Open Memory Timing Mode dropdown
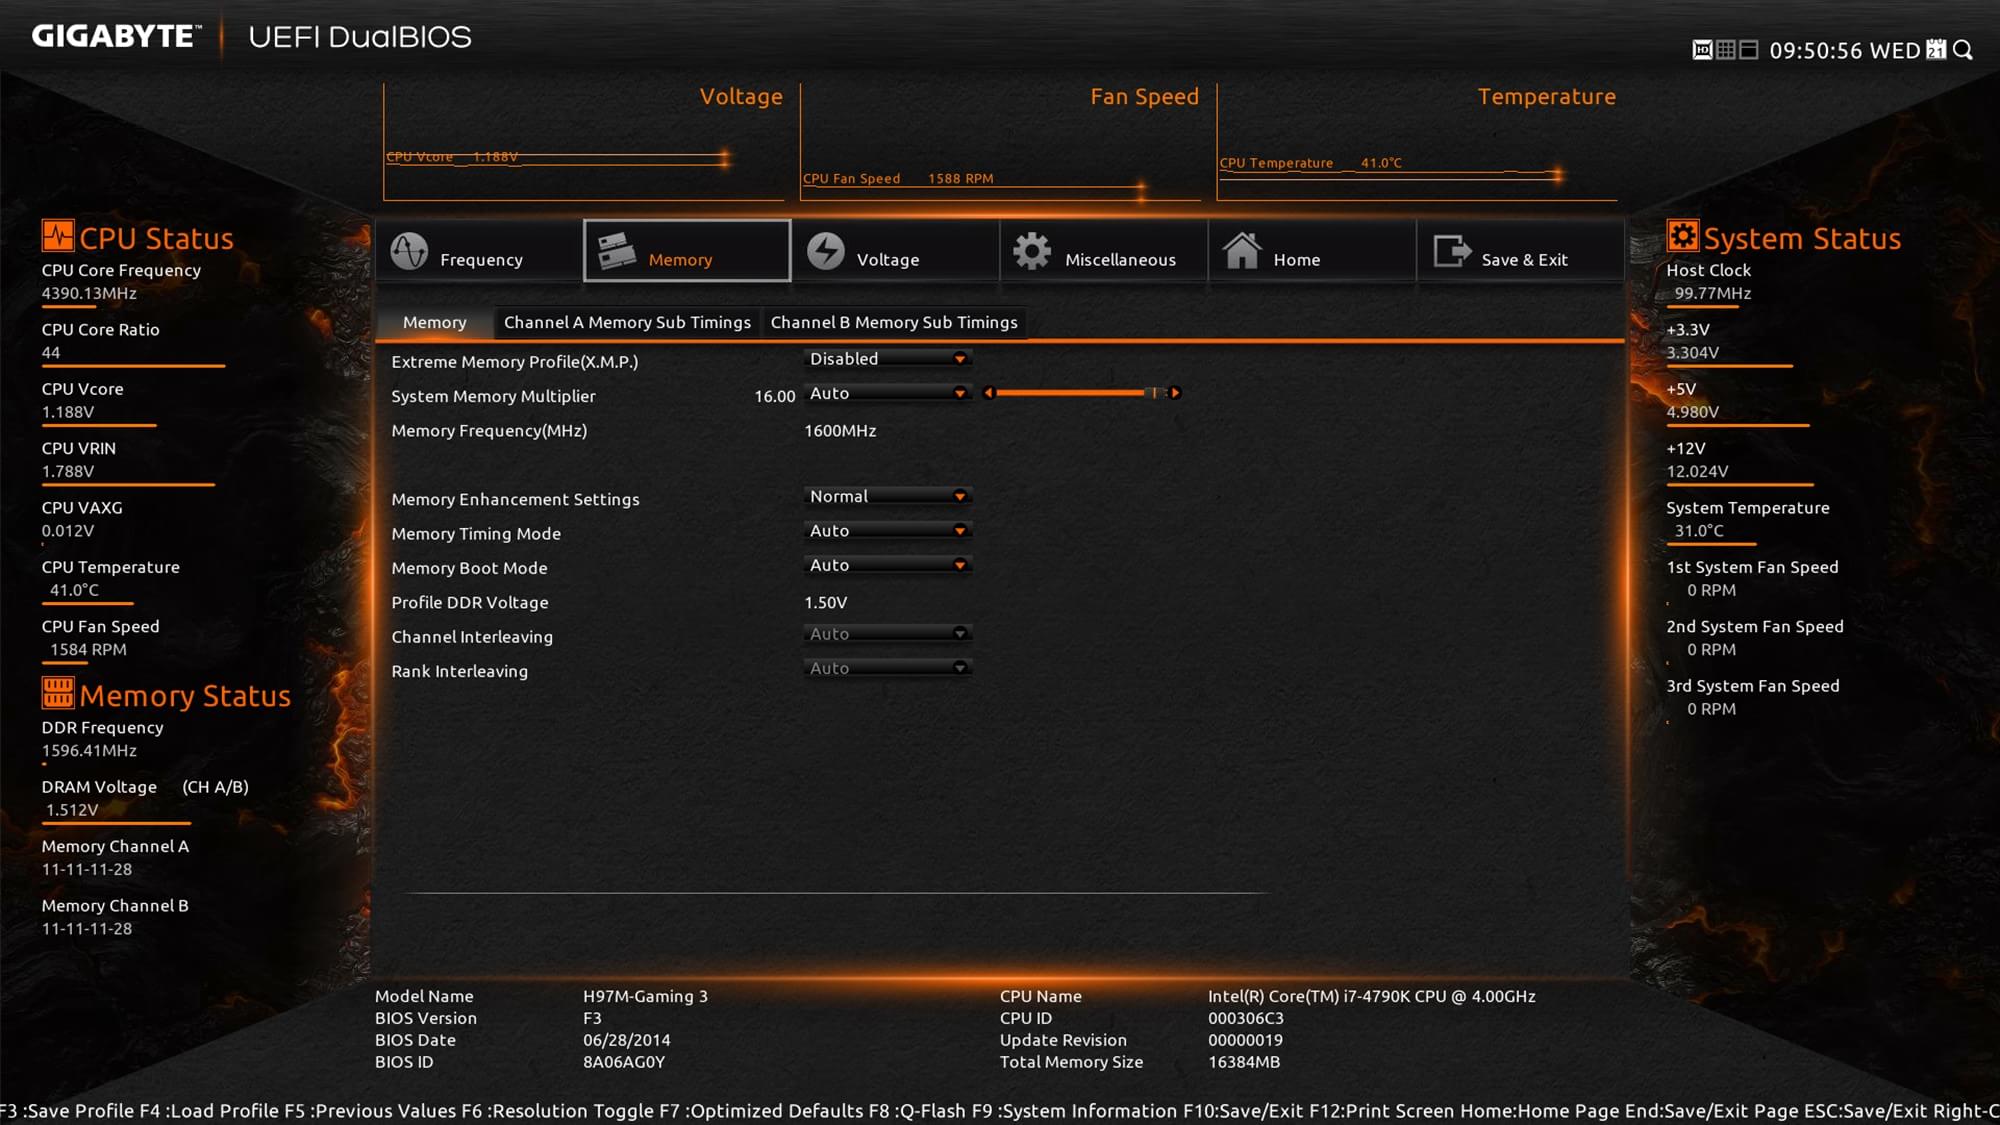Image resolution: width=2000 pixels, height=1125 pixels. [x=887, y=531]
